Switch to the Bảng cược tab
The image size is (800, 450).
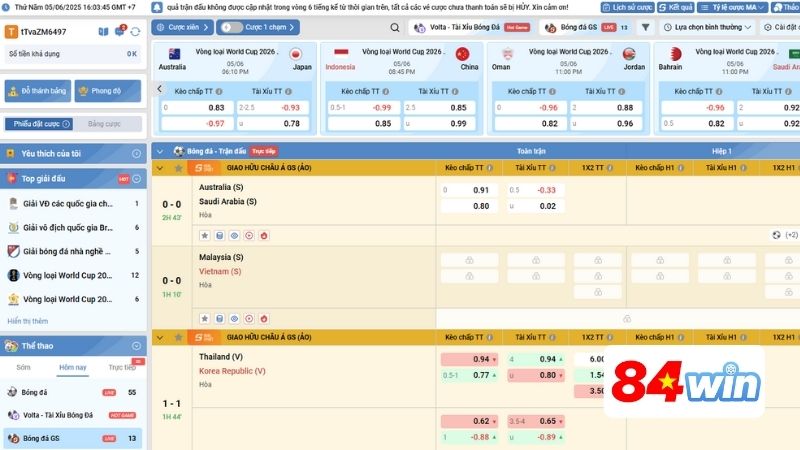(x=104, y=124)
